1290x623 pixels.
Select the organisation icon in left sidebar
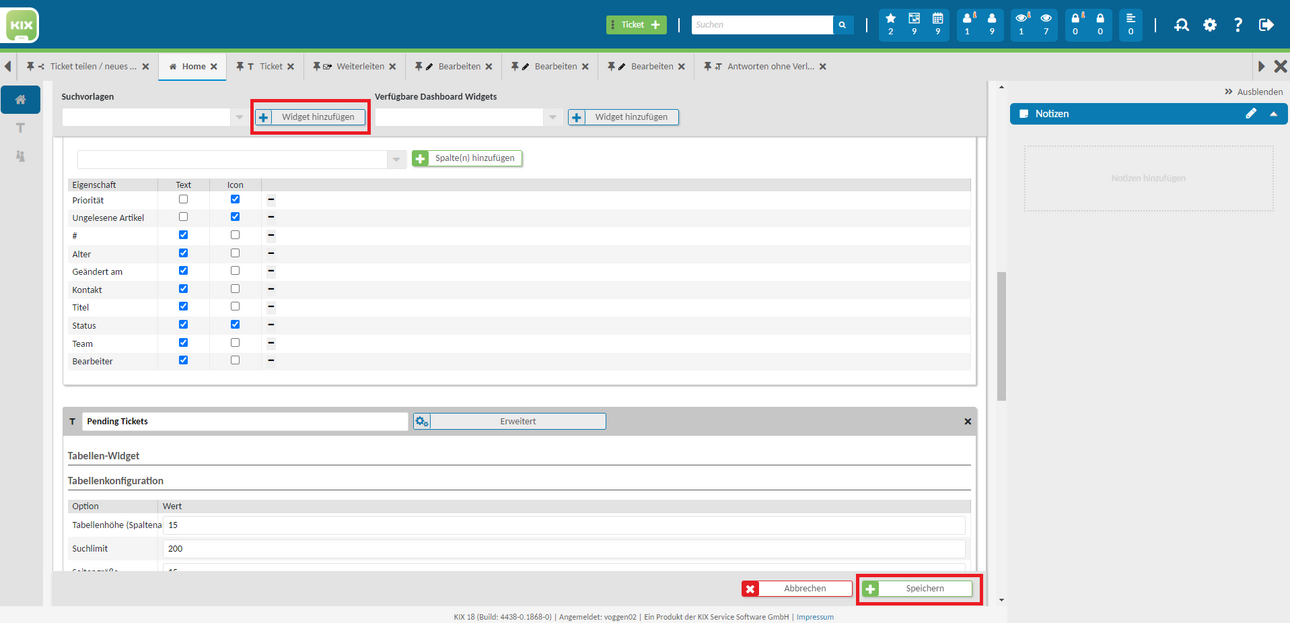pyautogui.click(x=21, y=156)
